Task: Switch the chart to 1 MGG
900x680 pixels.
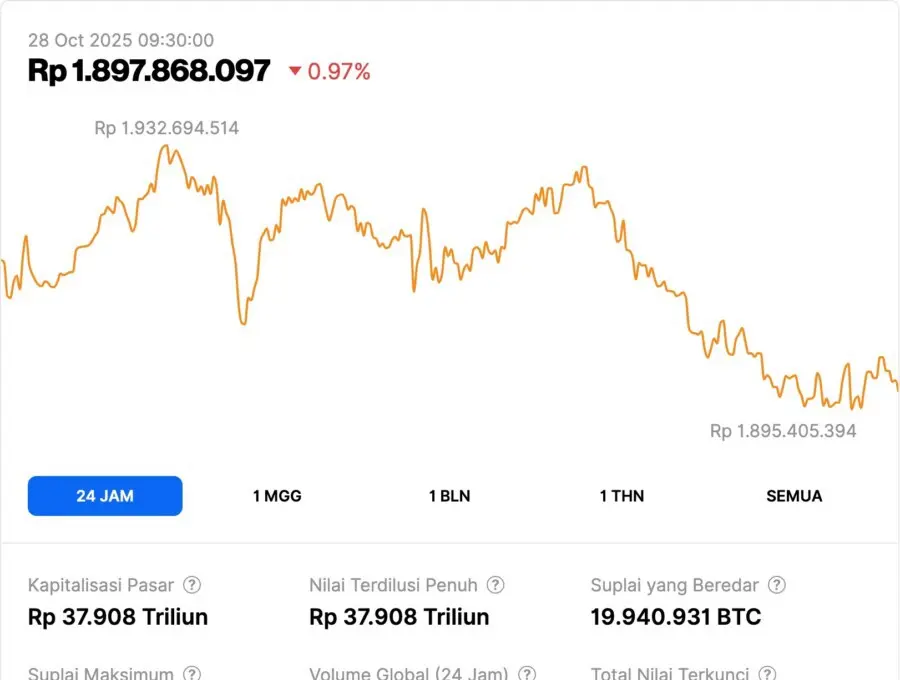Action: coord(277,496)
